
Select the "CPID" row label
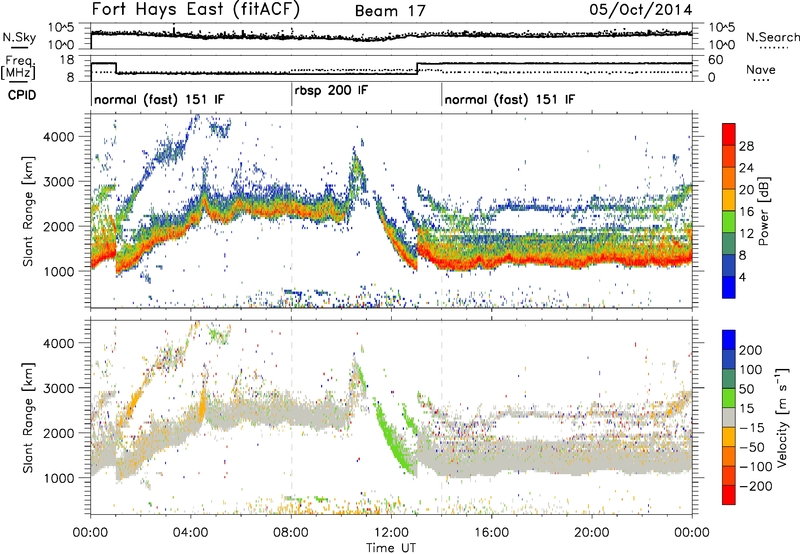22,95
